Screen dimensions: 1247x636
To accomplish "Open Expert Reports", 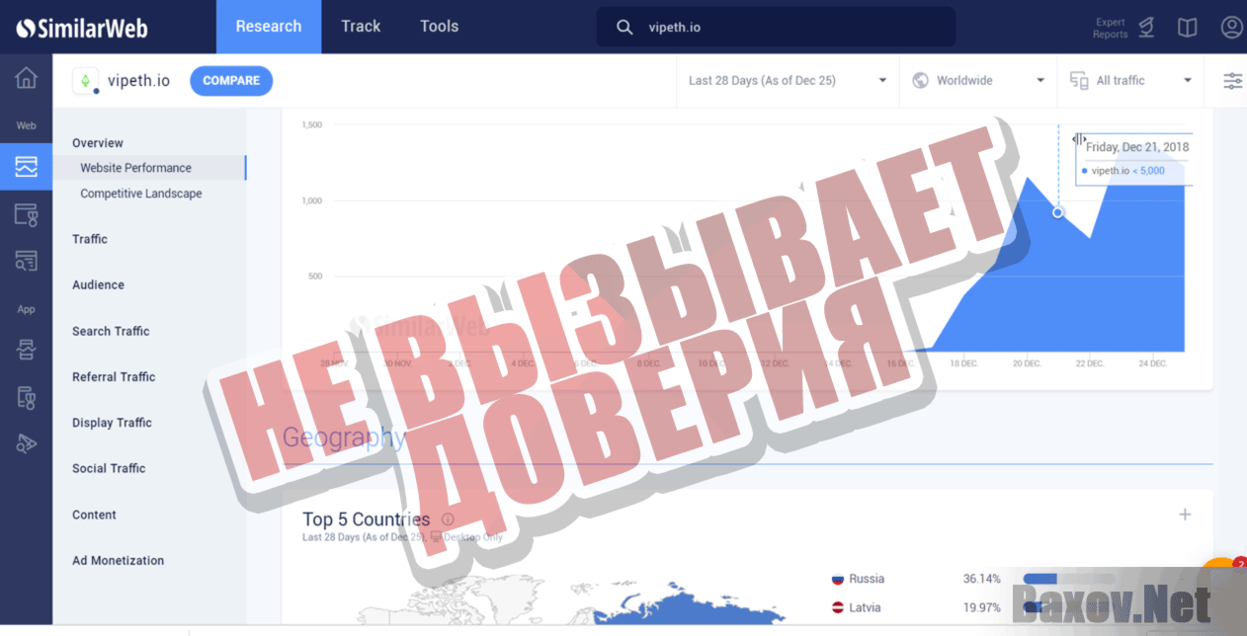I will coord(1124,28).
